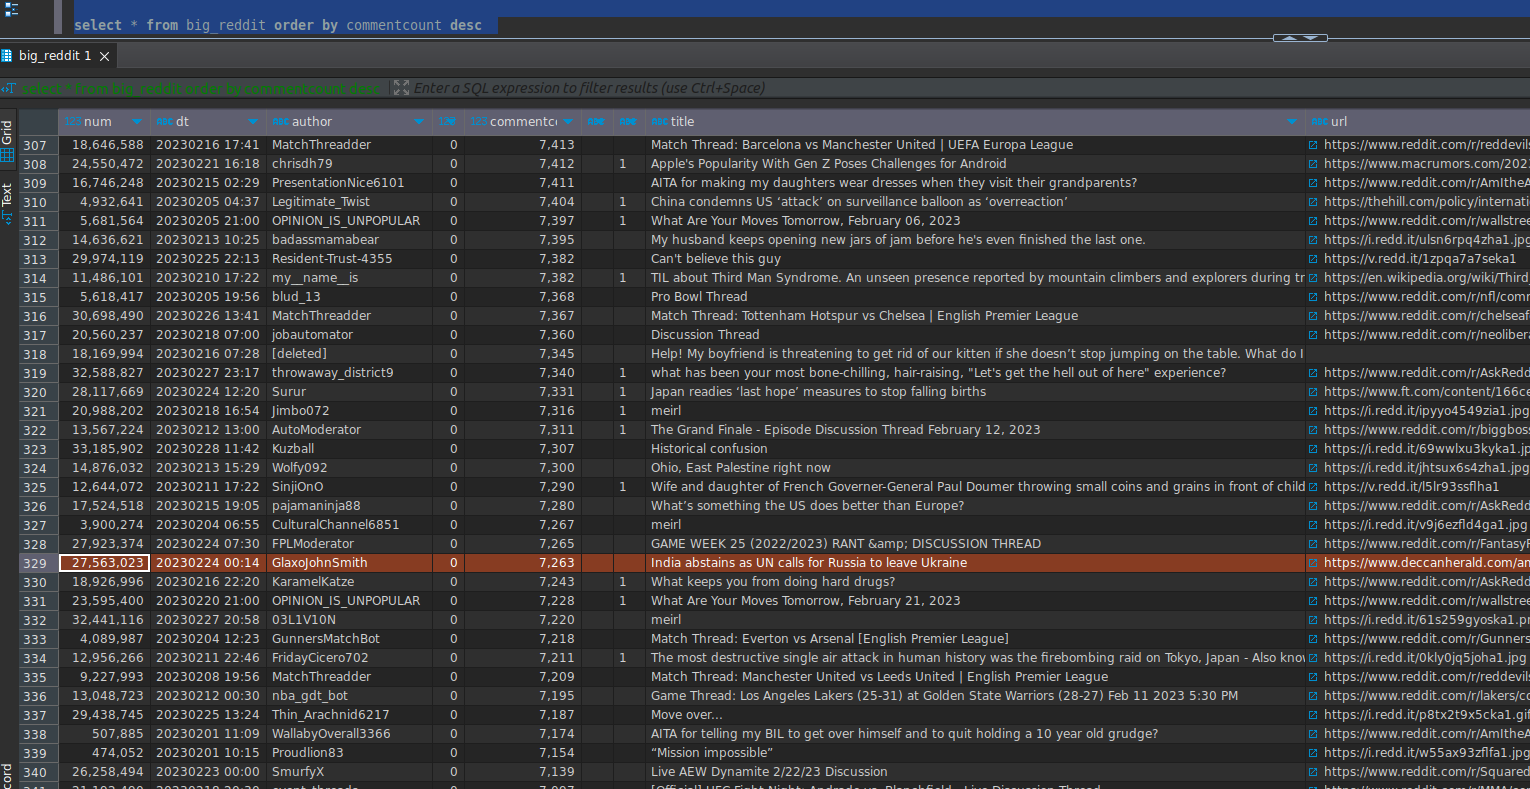Click the dt column header
Image resolution: width=1530 pixels, height=789 pixels.
coord(208,122)
